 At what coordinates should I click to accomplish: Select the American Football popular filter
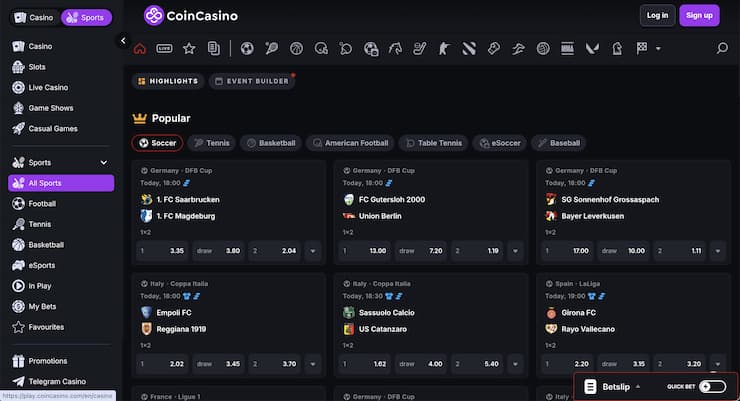[x=350, y=143]
